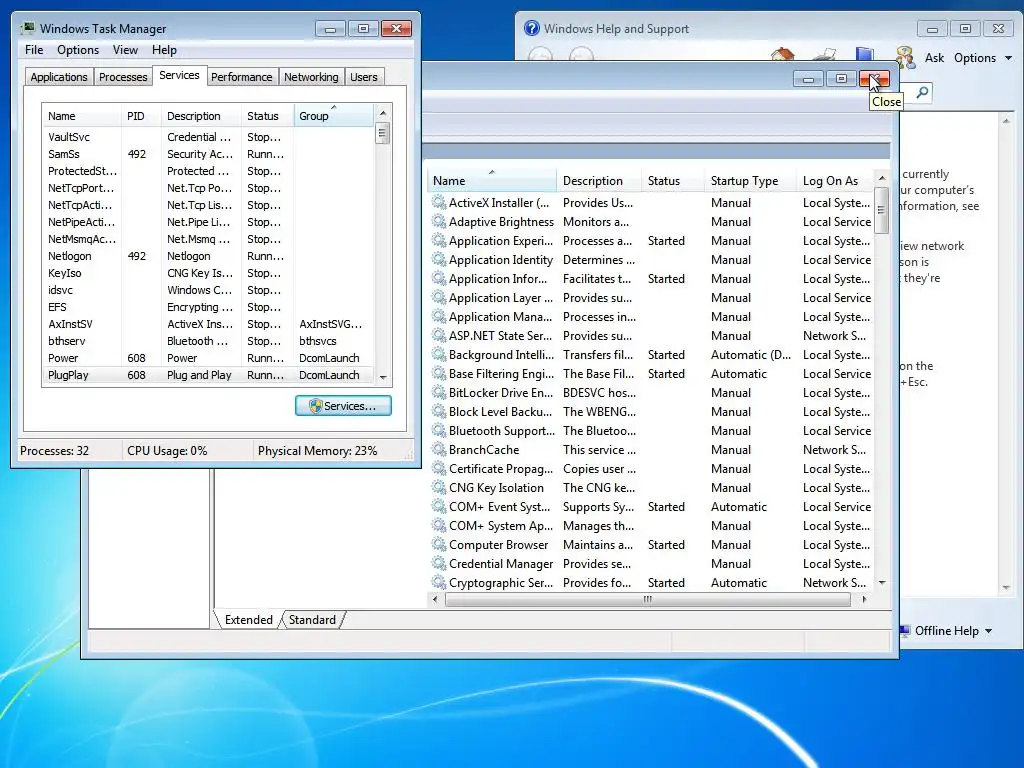Select the AxInstSV row in Task Manager
Screen dimensions: 1024x768
pos(208,324)
